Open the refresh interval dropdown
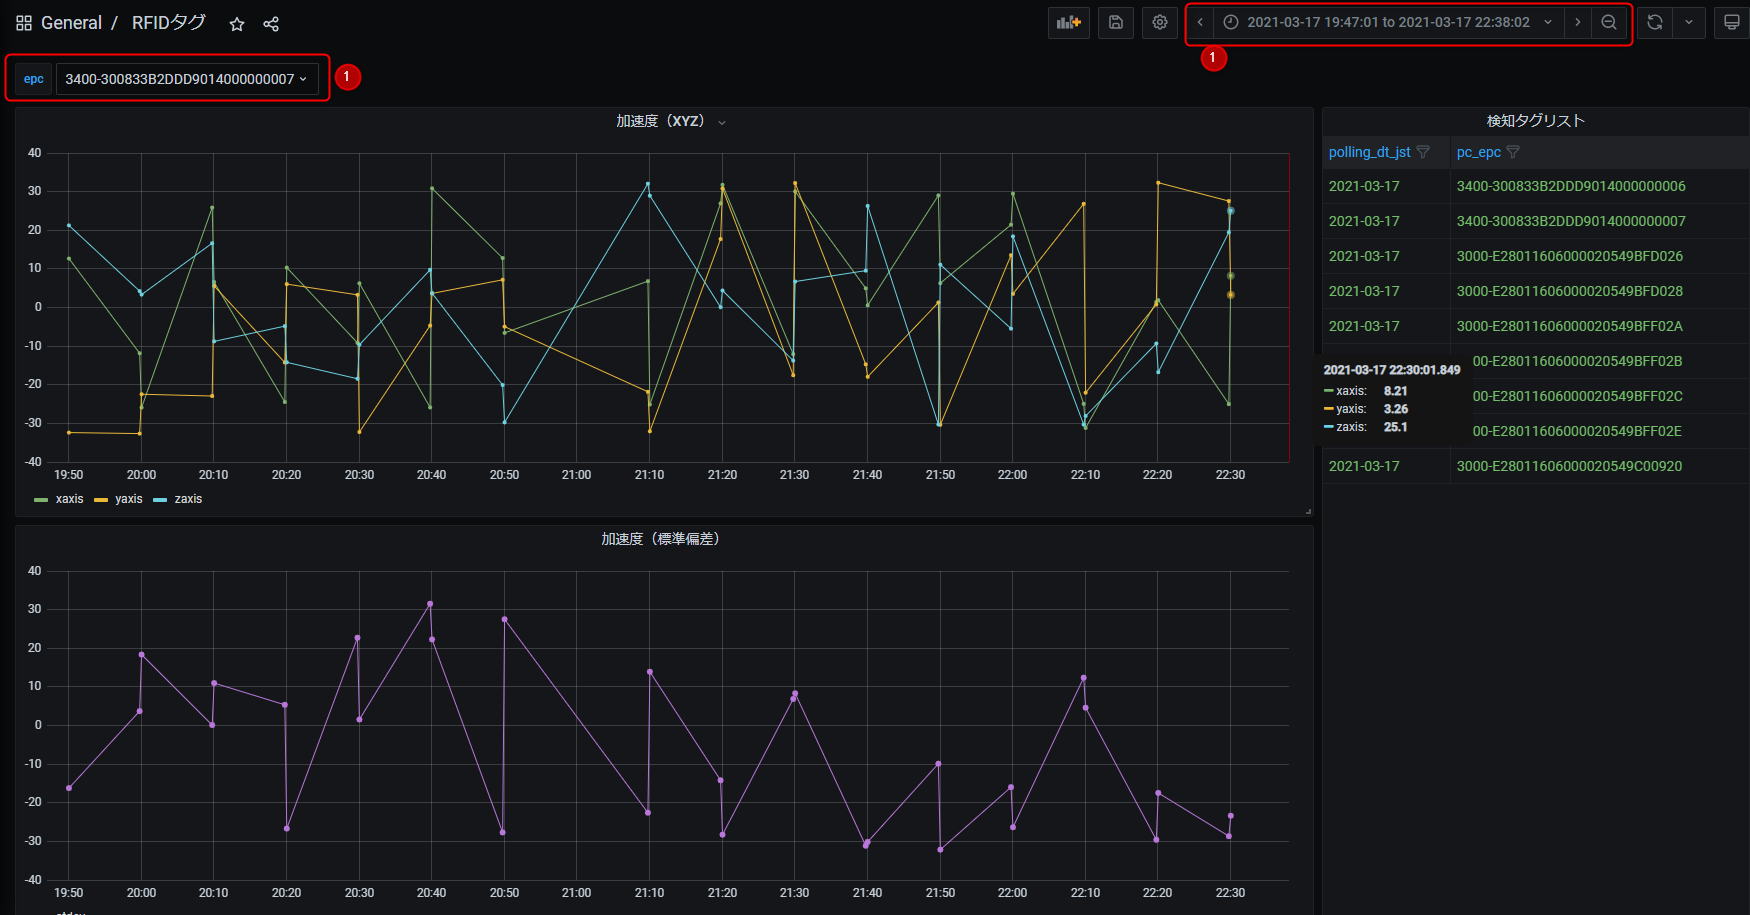This screenshot has height=915, width=1750. (x=1690, y=22)
